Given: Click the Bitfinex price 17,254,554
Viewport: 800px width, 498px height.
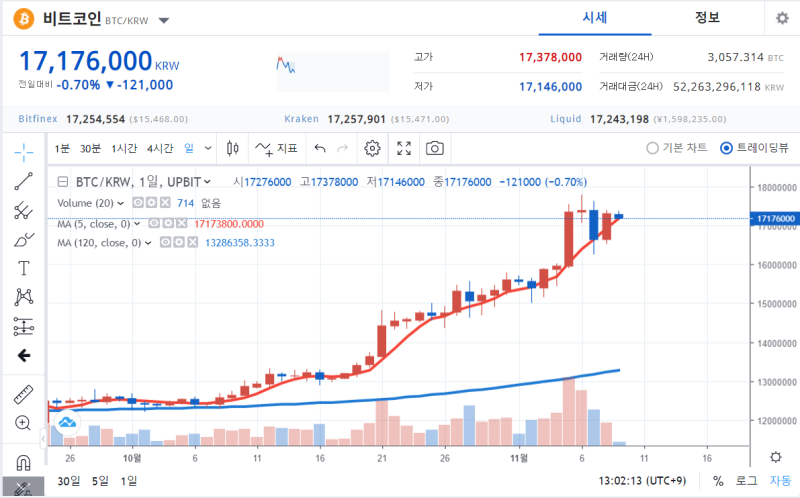Looking at the screenshot, I should click(95, 119).
